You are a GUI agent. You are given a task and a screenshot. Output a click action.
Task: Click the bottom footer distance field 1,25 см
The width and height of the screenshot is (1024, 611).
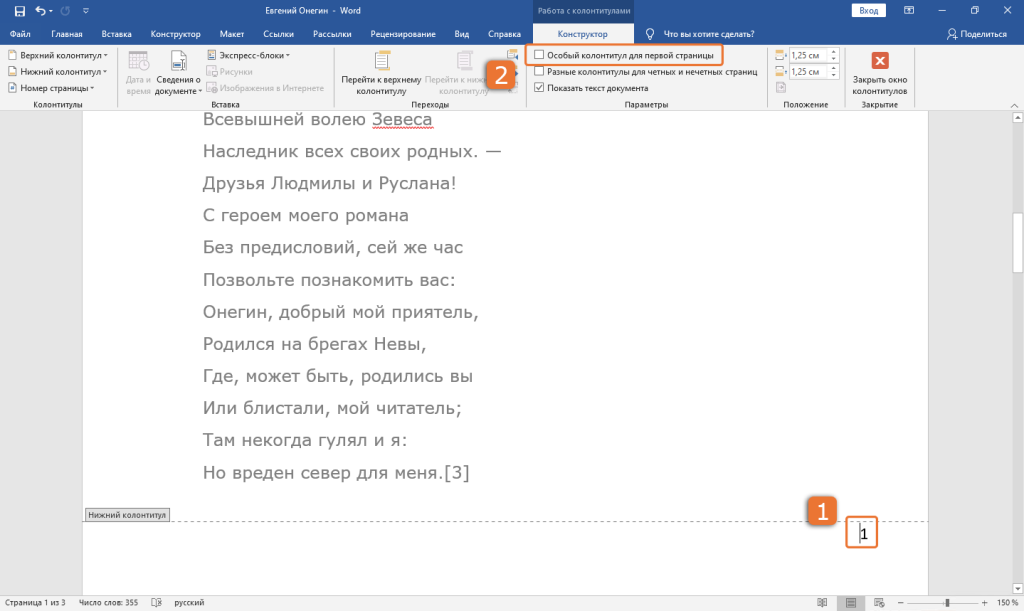[x=808, y=72]
